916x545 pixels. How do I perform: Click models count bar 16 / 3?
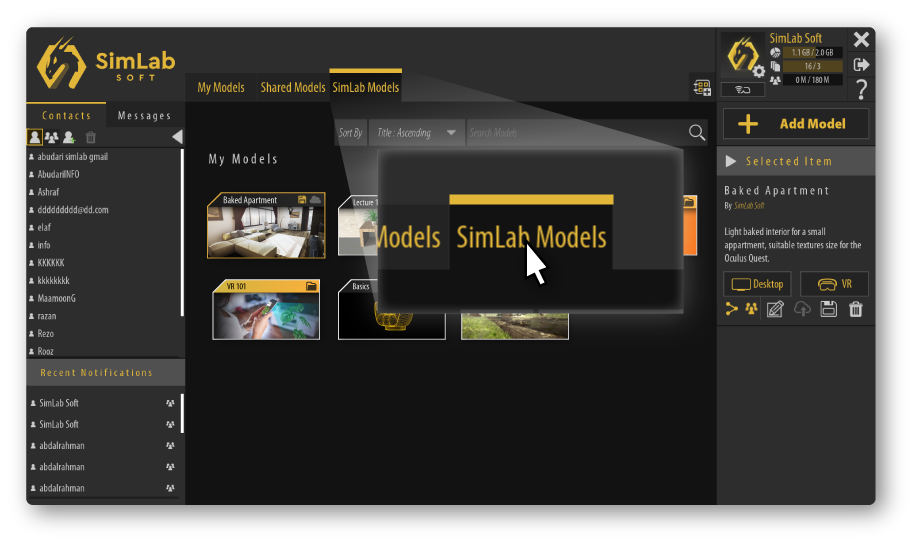(813, 66)
